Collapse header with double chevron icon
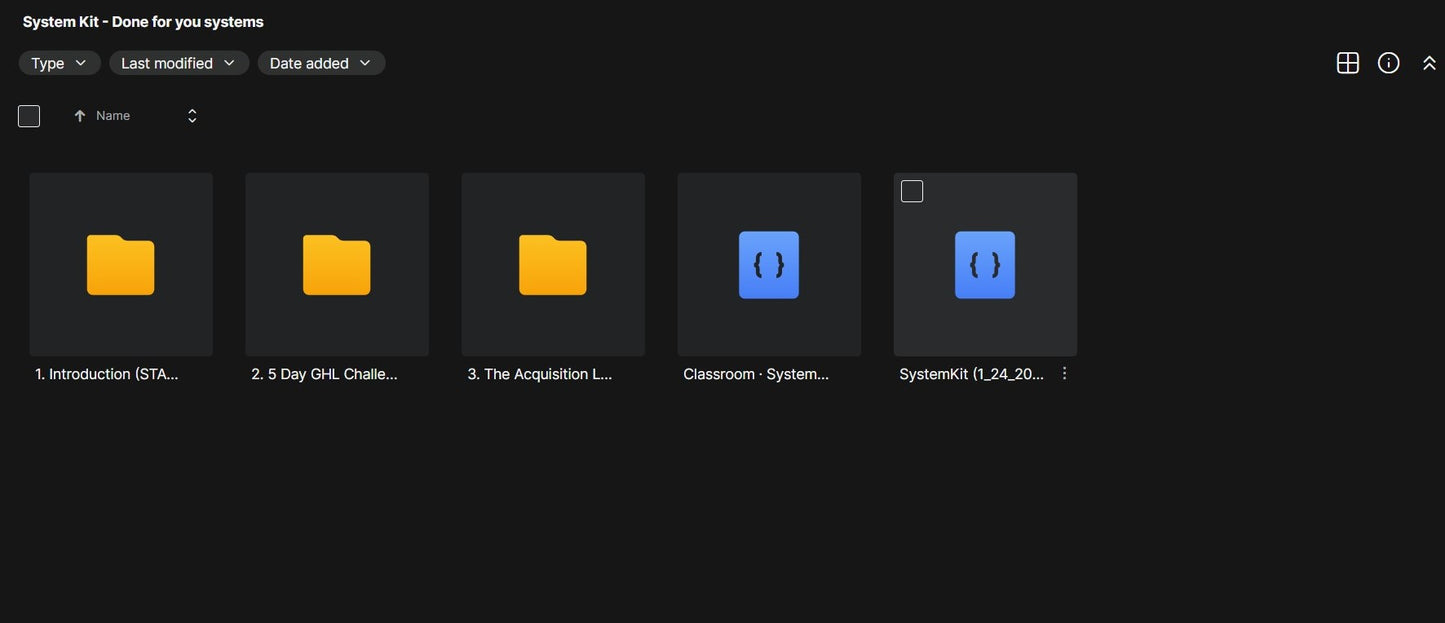This screenshot has width=1445, height=623. [1429, 63]
